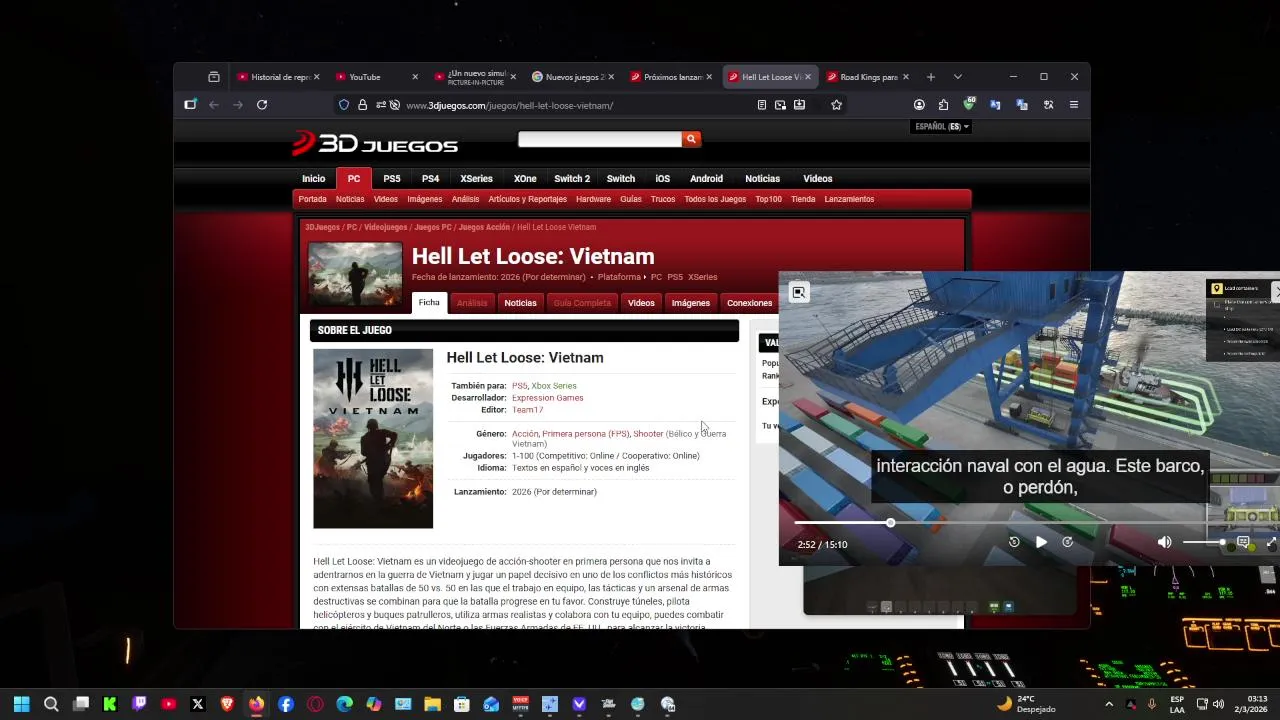Click the small game thumbnail in header
The height and width of the screenshot is (720, 1280).
tap(355, 274)
